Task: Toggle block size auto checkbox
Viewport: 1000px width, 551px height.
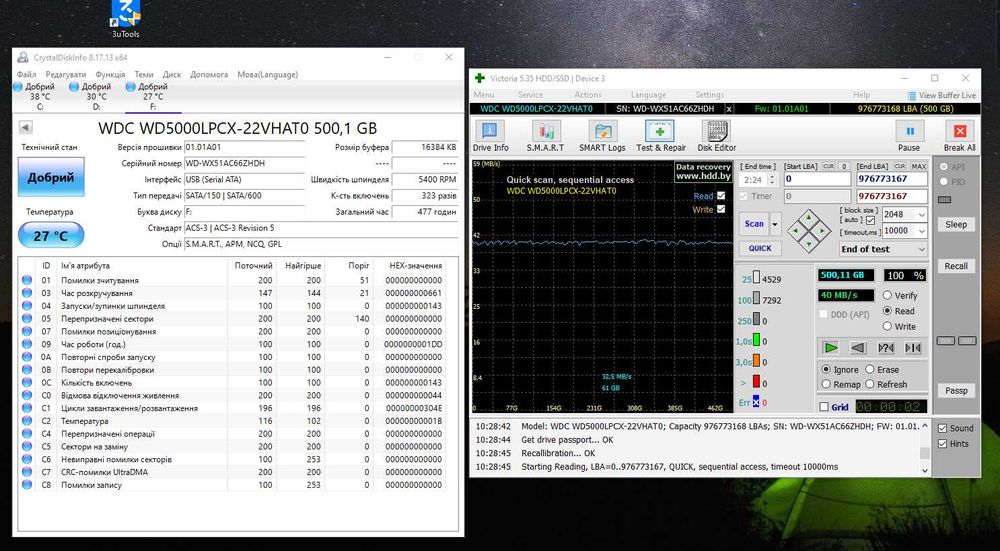Action: point(871,220)
